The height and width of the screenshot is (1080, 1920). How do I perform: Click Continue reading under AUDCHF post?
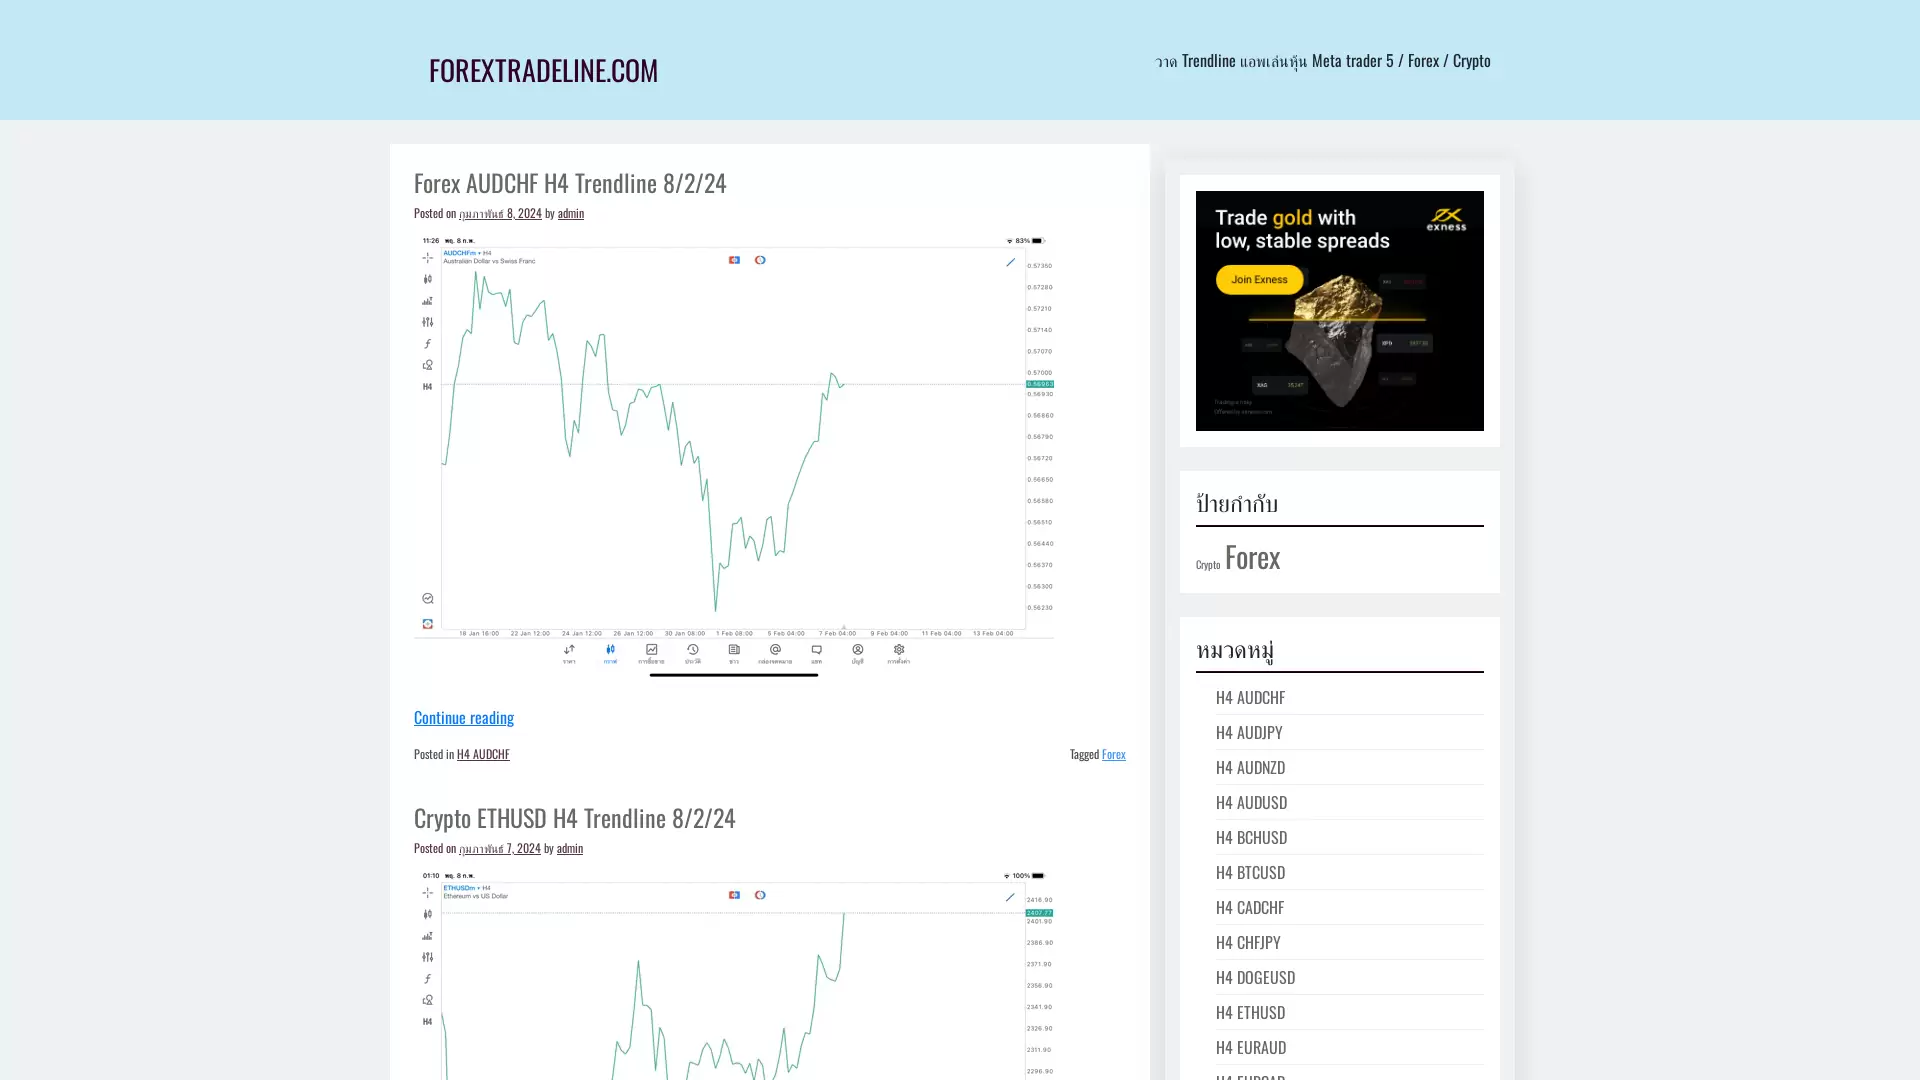[463, 717]
